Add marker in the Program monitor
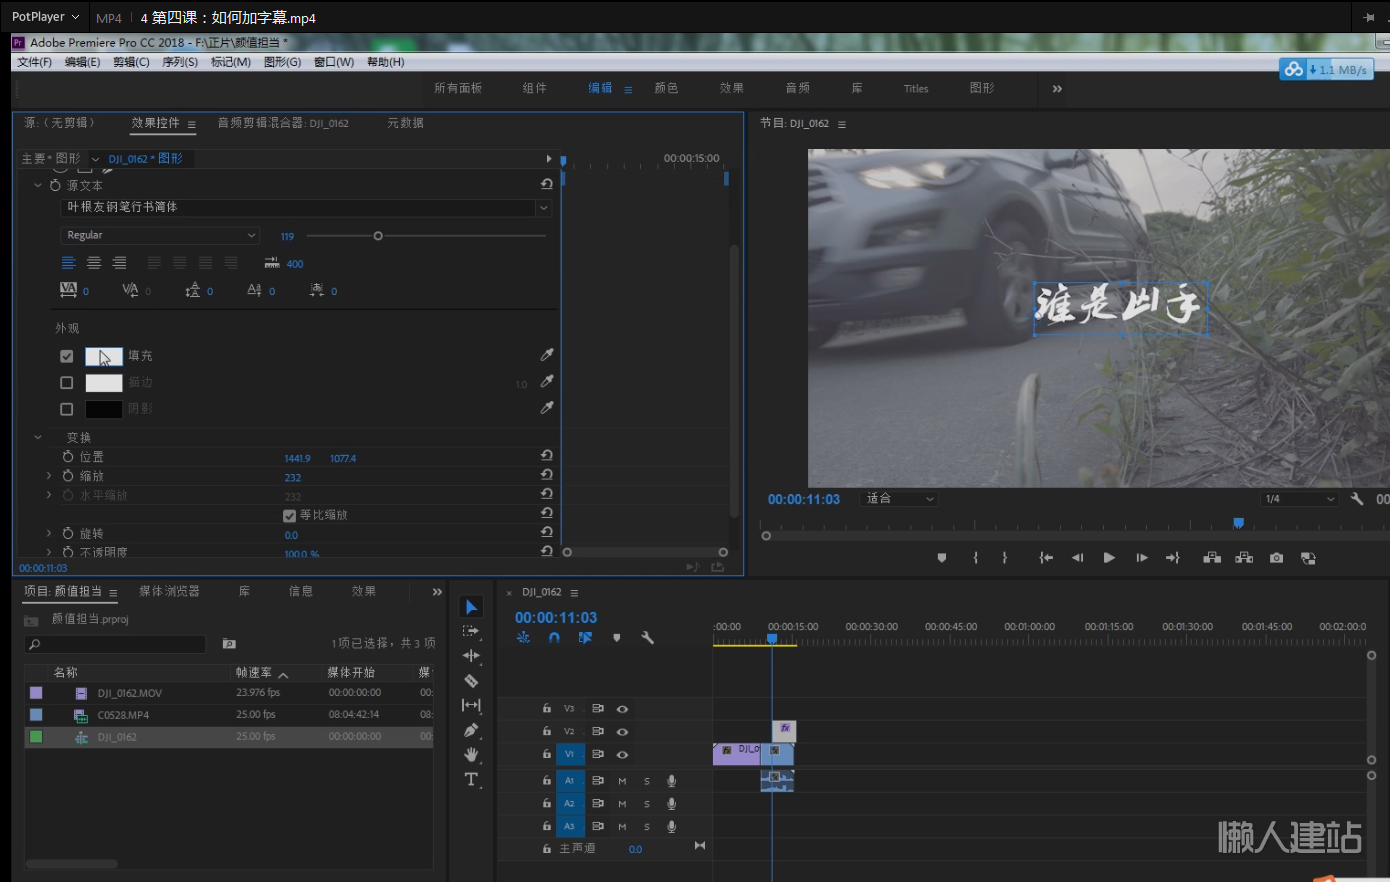 click(x=942, y=558)
